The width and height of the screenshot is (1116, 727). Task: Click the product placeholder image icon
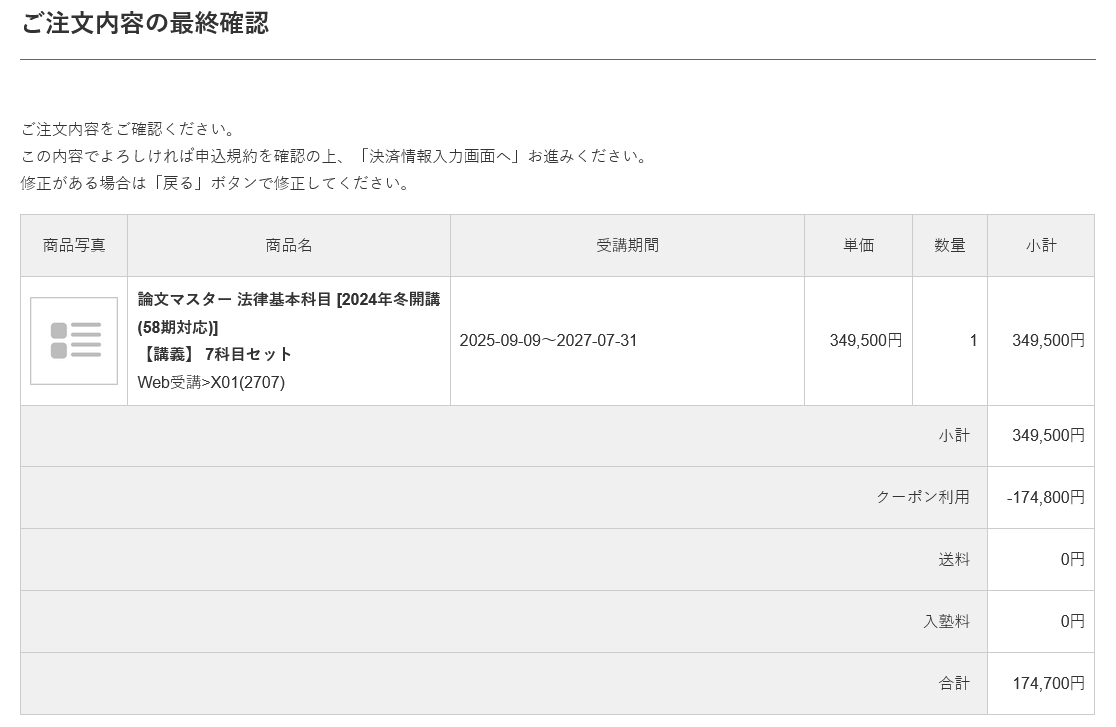tap(74, 341)
